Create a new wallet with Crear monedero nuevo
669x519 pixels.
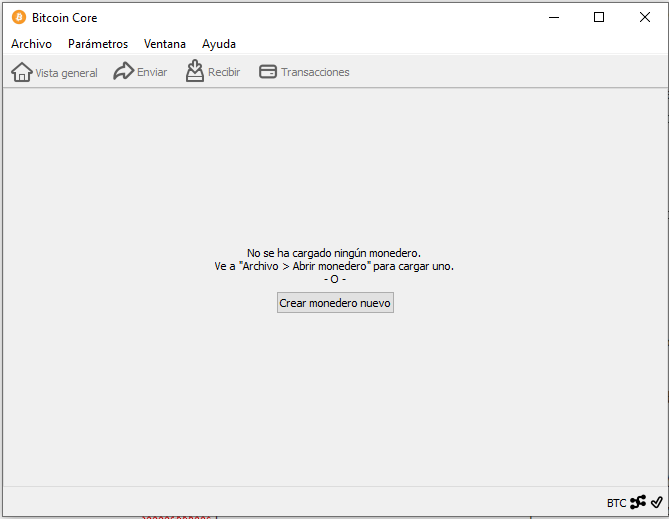[x=335, y=303]
